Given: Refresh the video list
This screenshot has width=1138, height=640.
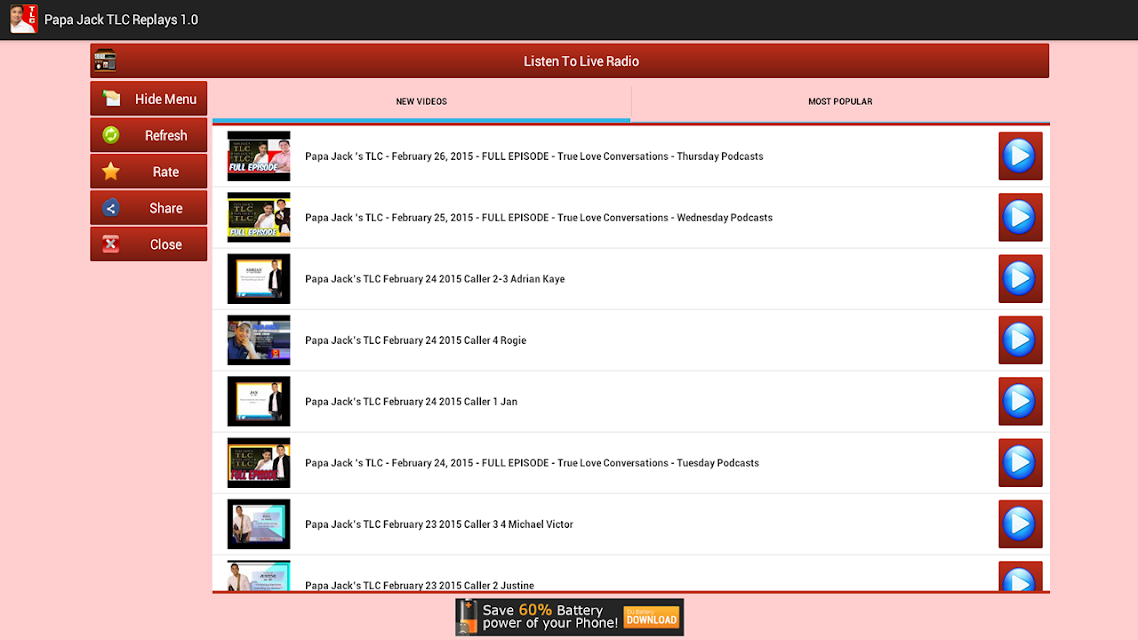Looking at the screenshot, I should (149, 135).
